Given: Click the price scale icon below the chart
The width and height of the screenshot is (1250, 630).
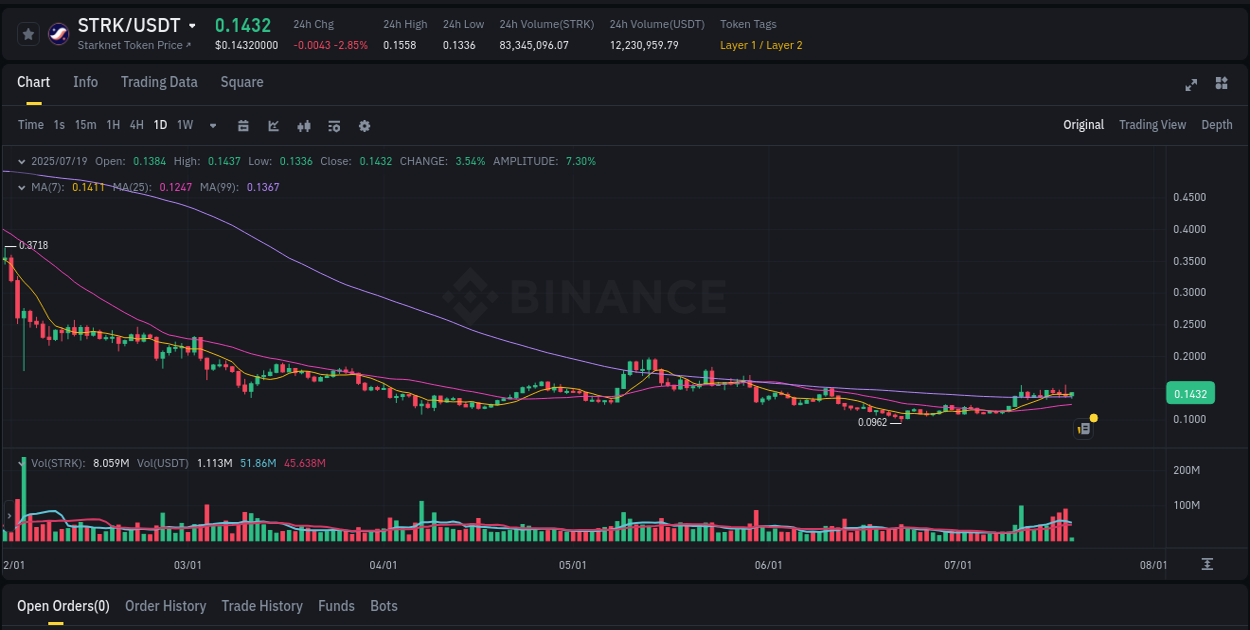Looking at the screenshot, I should 1207,564.
